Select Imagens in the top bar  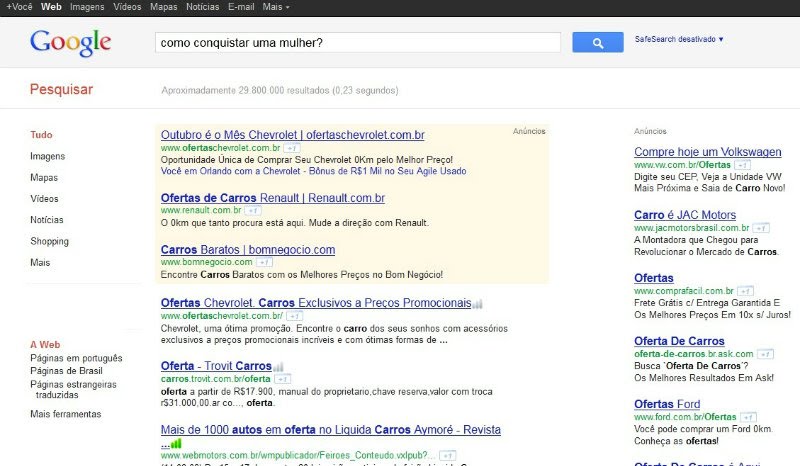(x=87, y=7)
